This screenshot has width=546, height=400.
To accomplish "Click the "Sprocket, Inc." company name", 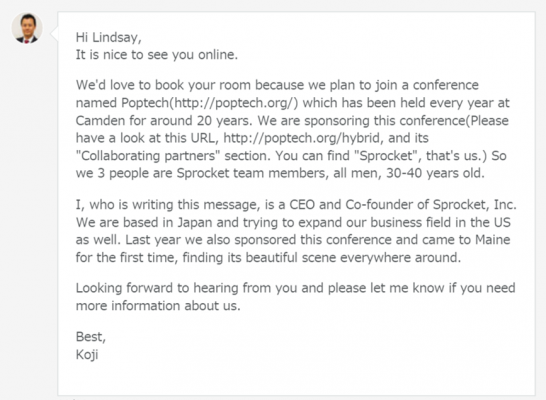I will (475, 204).
